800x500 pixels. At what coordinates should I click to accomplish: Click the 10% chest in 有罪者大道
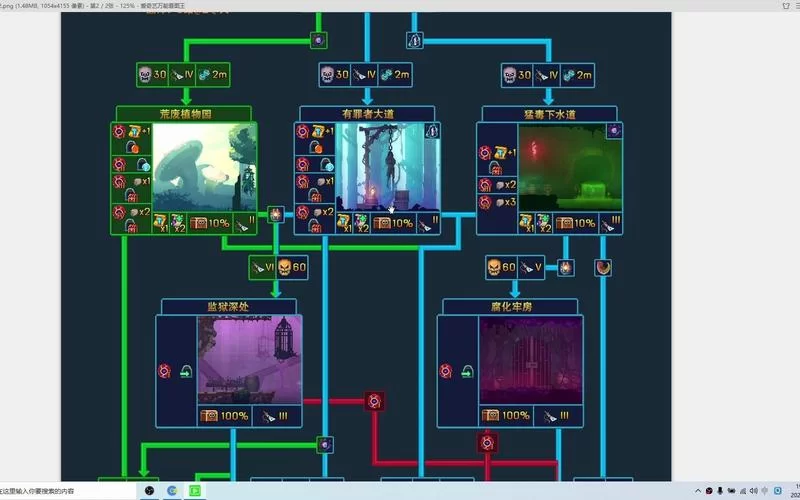pos(393,223)
